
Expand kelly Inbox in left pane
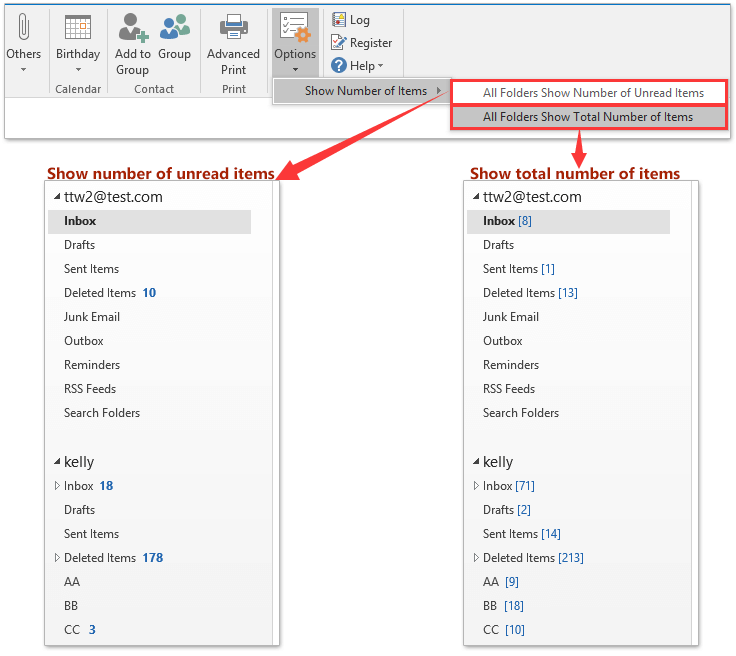(57, 486)
